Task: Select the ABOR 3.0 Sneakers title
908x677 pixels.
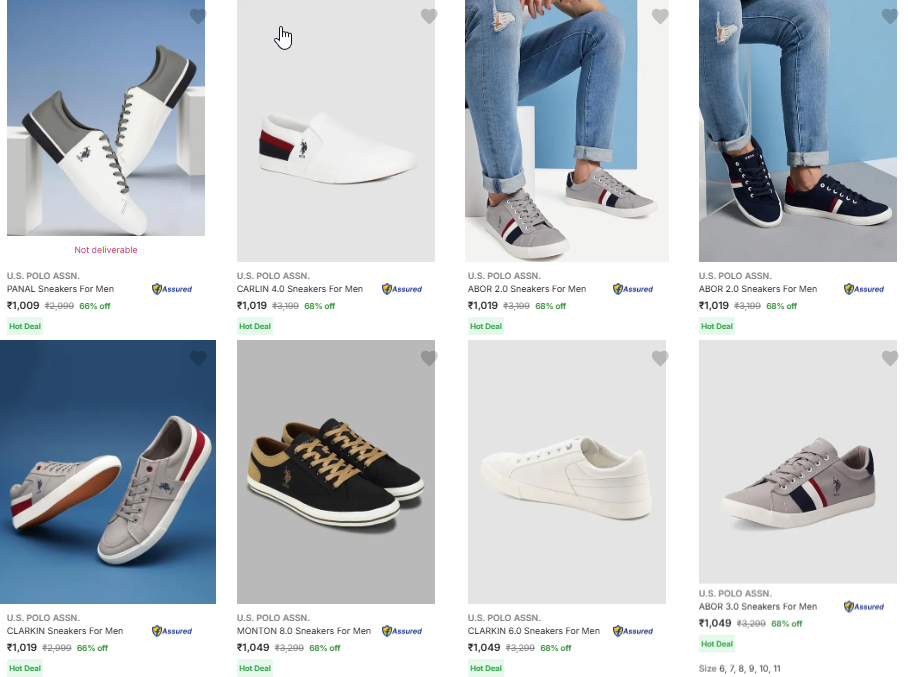Action: [757, 607]
